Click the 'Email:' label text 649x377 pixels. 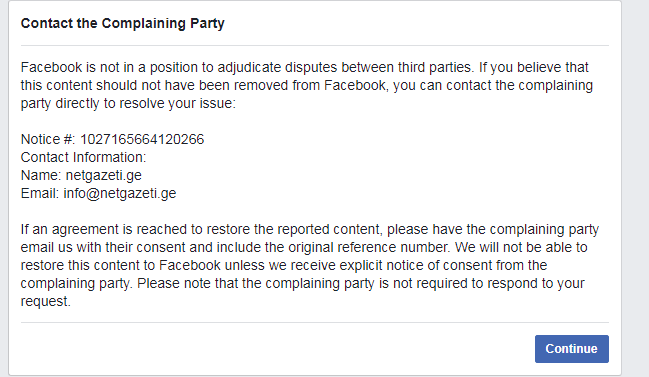[40, 193]
